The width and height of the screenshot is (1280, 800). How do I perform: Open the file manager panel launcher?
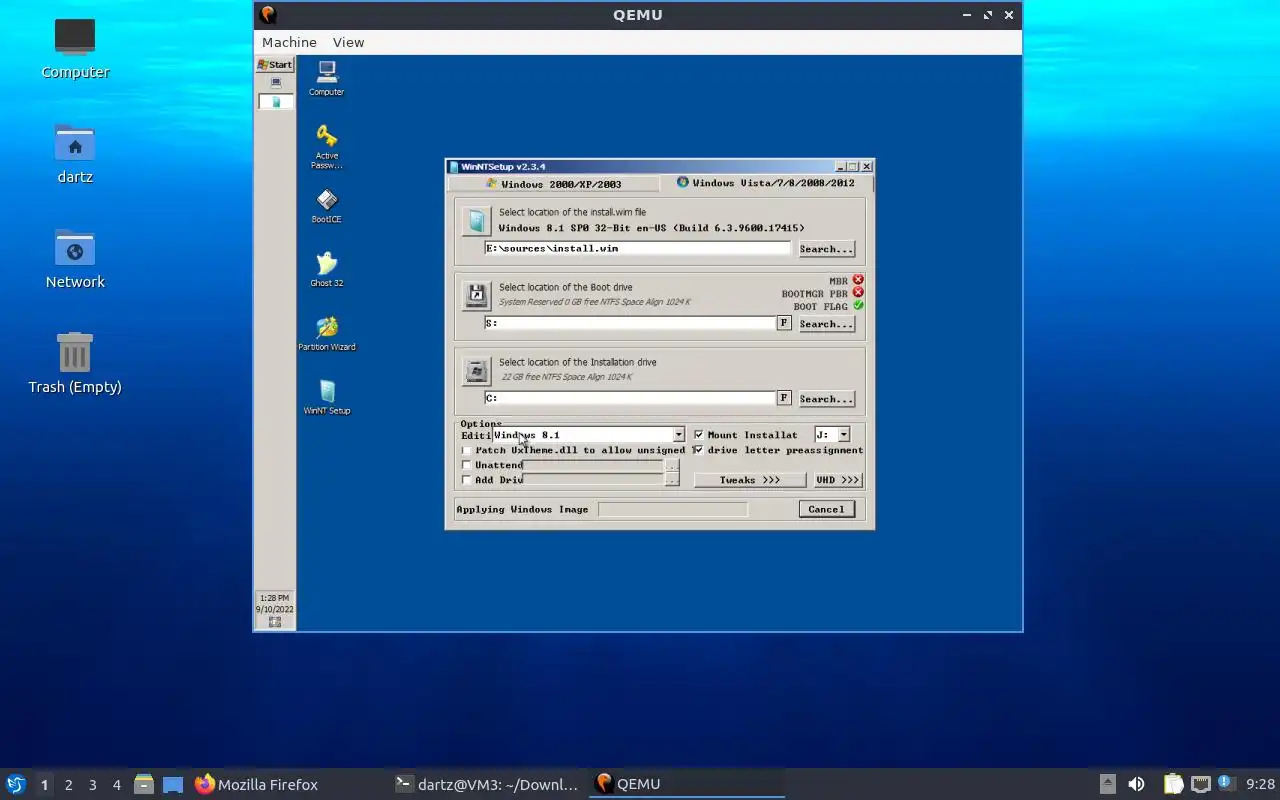[144, 784]
